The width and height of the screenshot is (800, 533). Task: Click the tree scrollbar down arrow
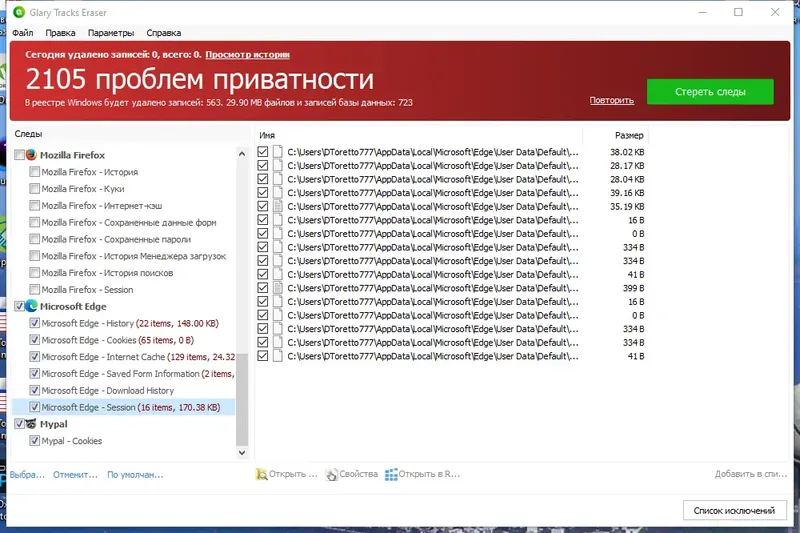click(242, 452)
